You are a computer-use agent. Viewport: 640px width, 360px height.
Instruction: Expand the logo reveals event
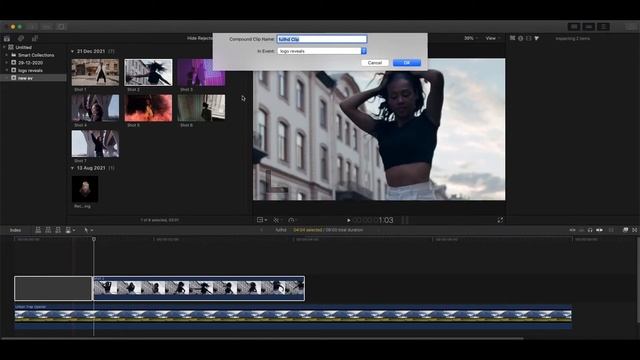(7, 70)
